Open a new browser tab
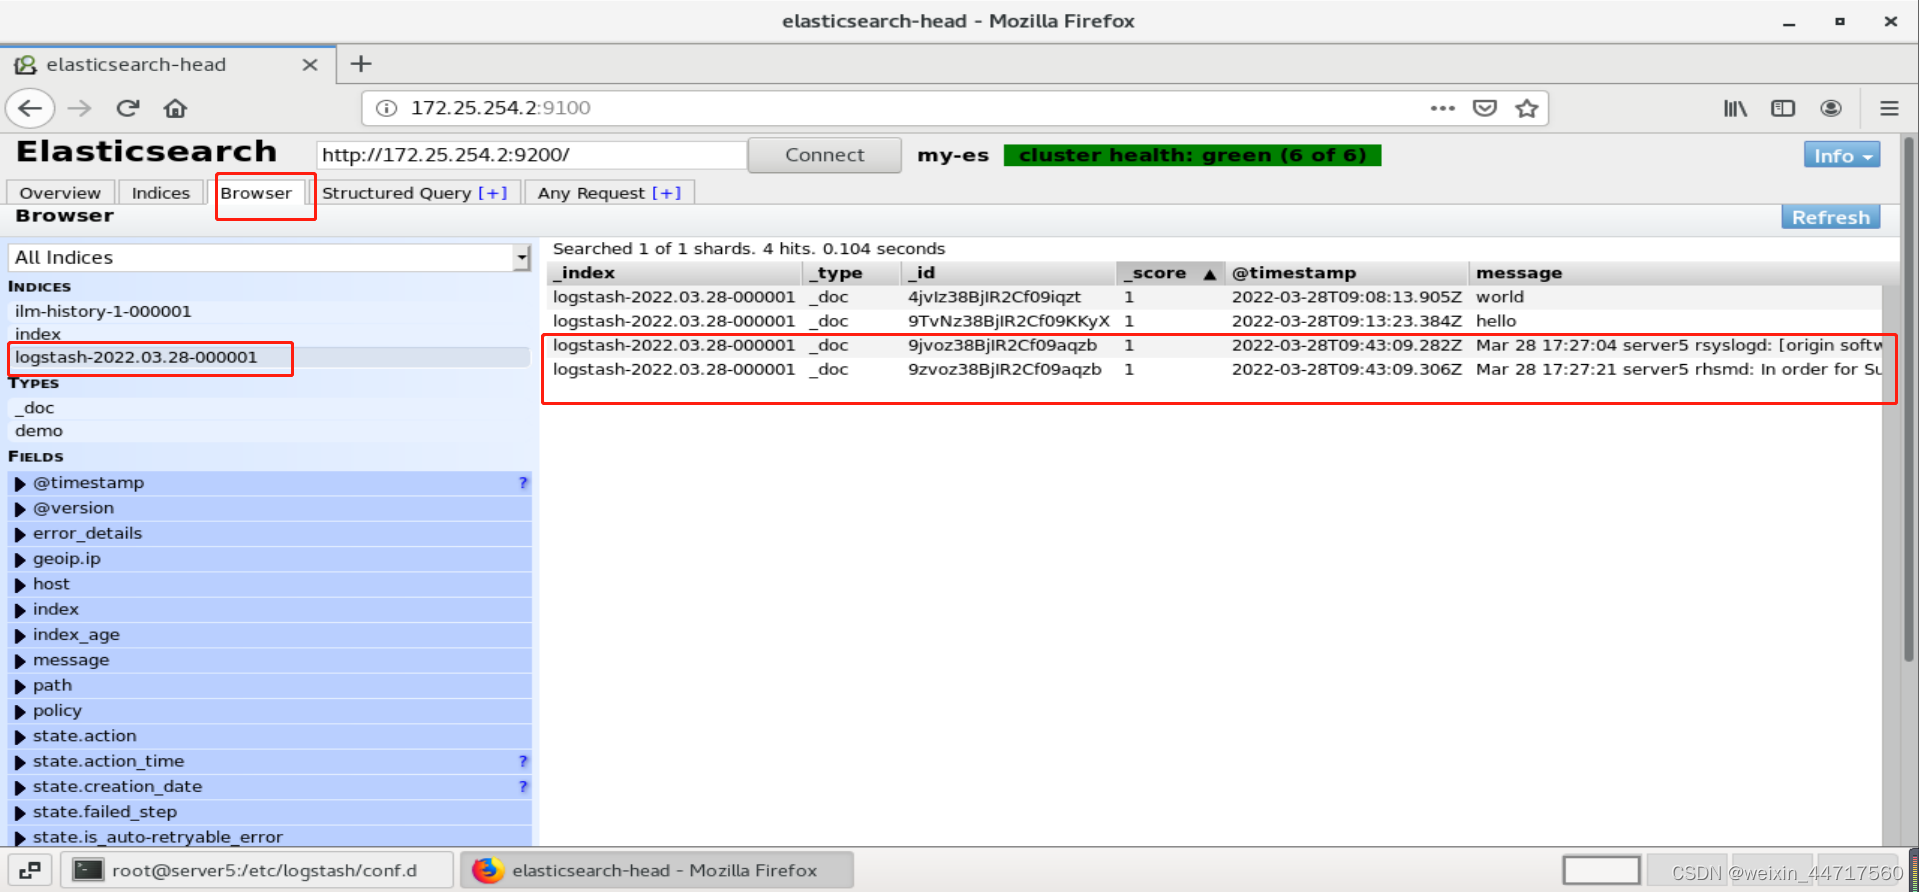The width and height of the screenshot is (1919, 892). click(x=361, y=64)
